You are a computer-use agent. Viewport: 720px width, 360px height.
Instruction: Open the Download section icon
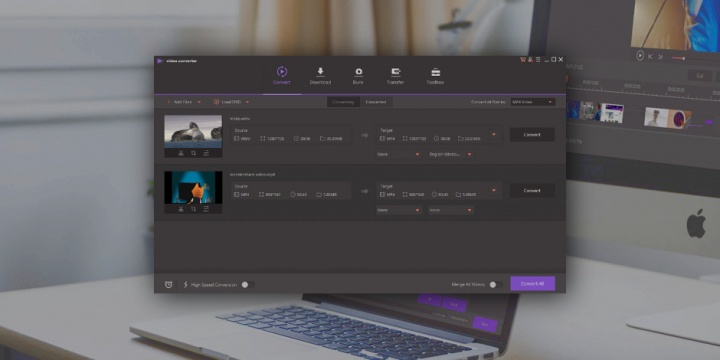(x=320, y=72)
